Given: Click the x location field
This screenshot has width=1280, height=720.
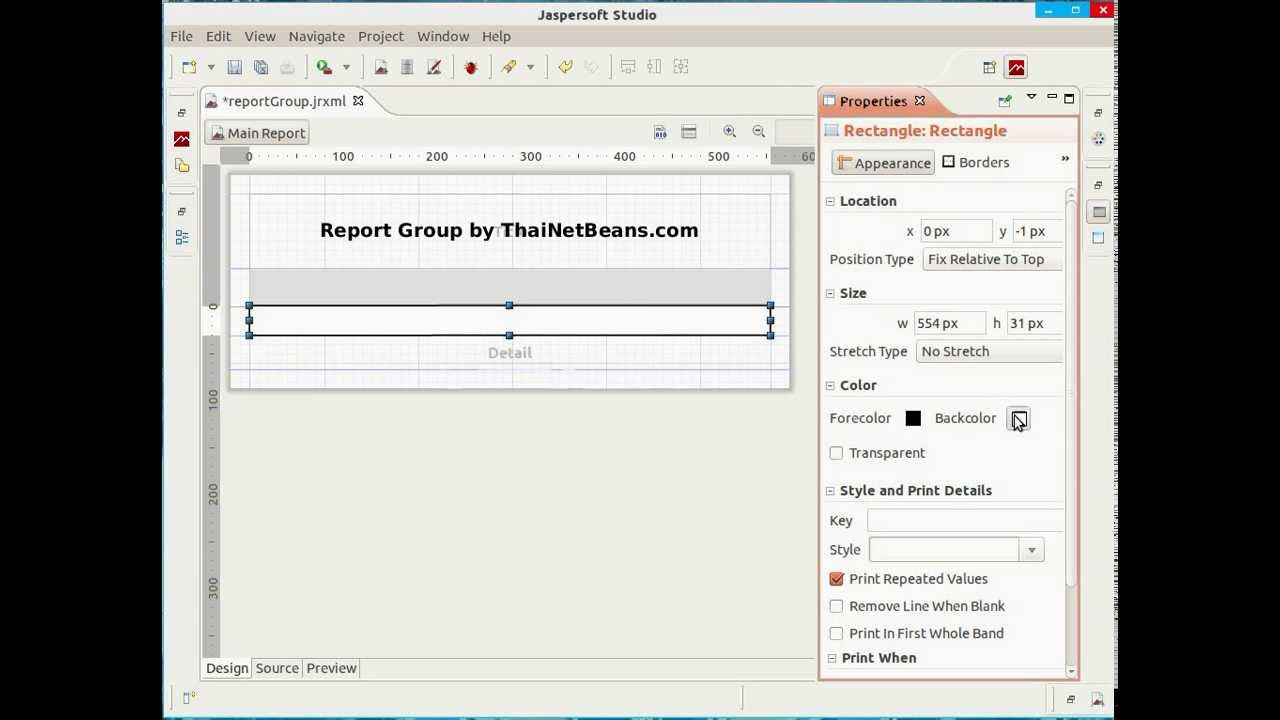Looking at the screenshot, I should point(955,231).
